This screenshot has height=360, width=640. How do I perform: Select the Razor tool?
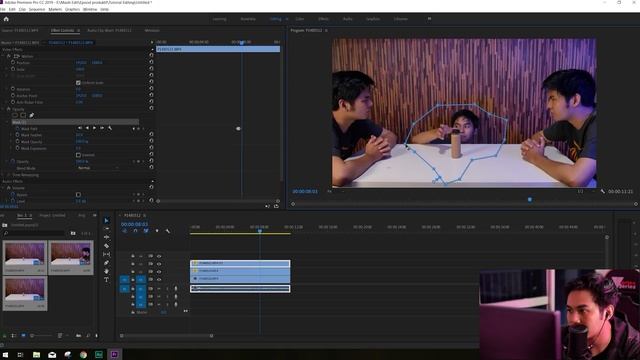[107, 246]
